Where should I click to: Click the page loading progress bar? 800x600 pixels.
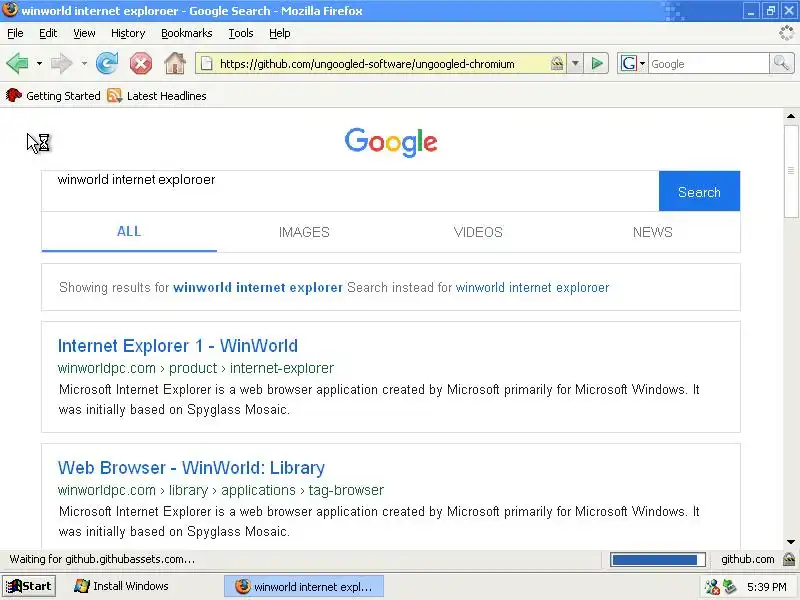pos(658,560)
